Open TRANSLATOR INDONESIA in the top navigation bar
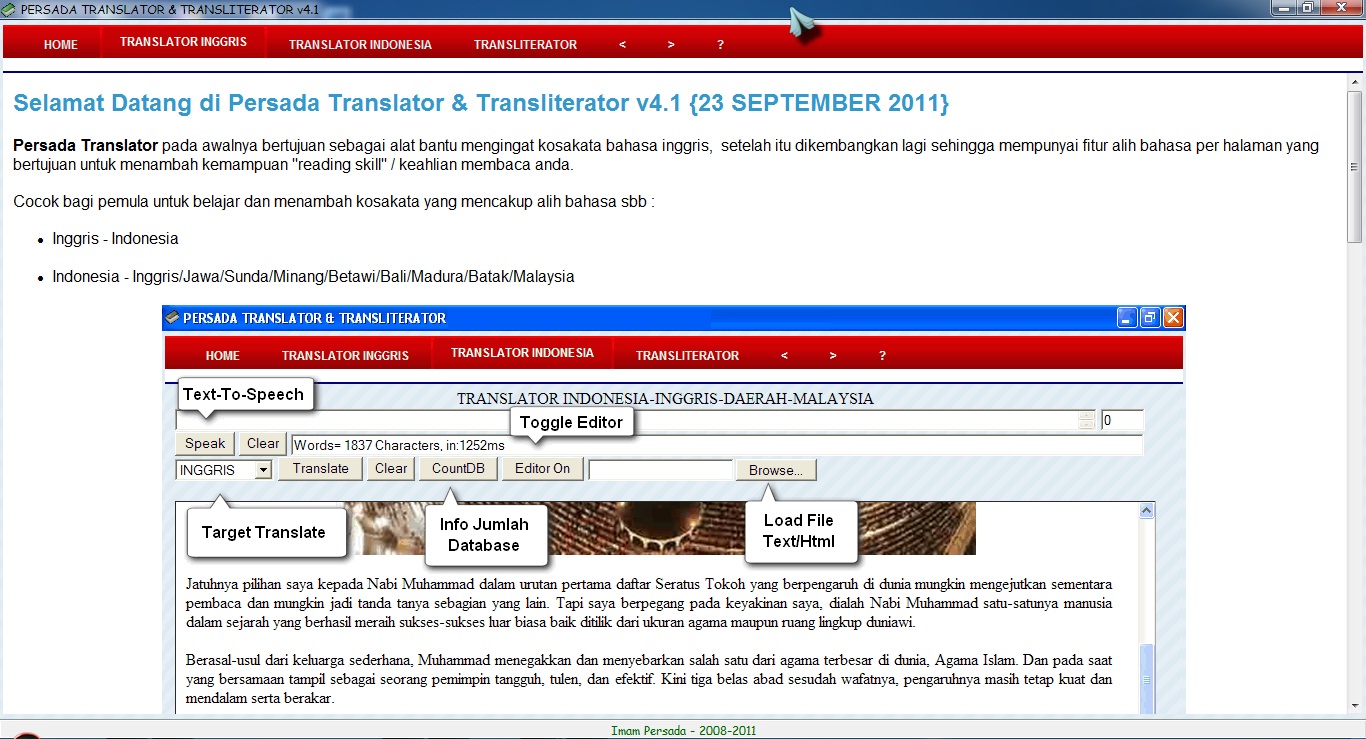 click(360, 45)
